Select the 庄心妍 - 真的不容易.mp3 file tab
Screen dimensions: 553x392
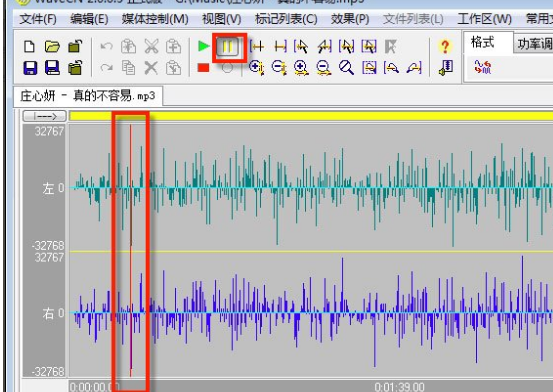pos(88,96)
